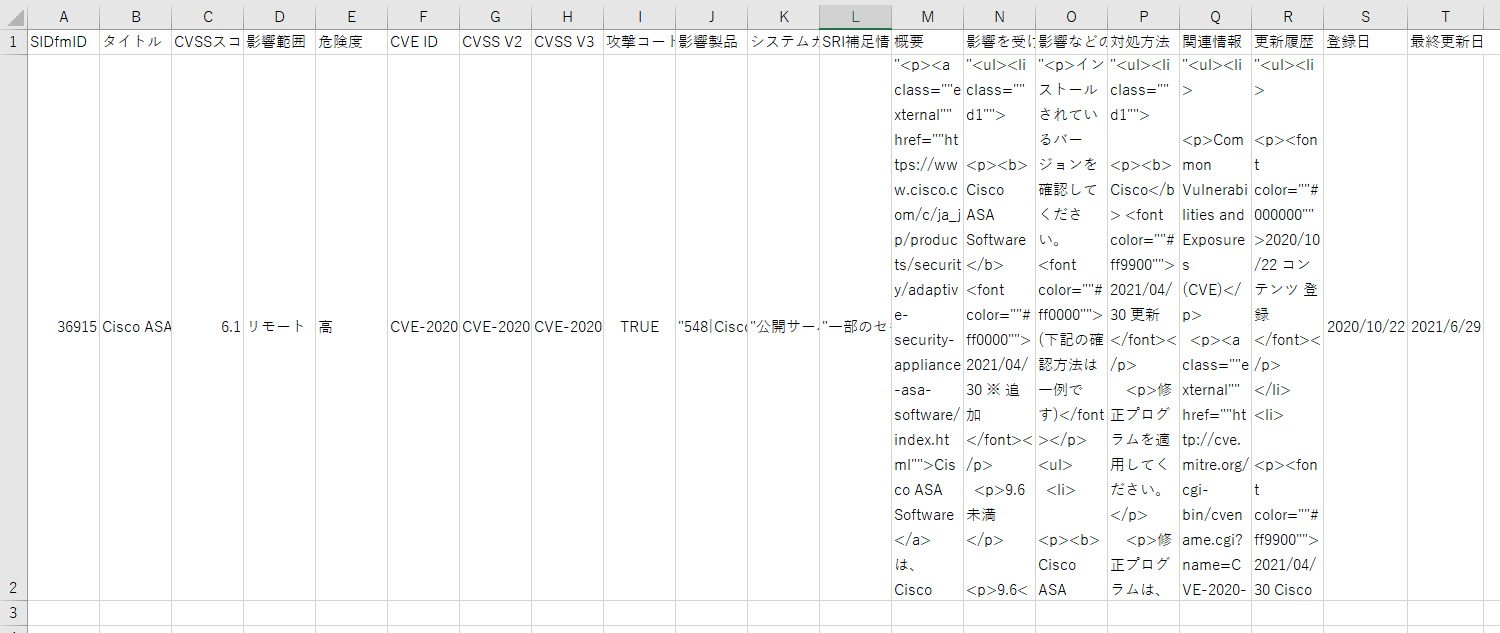Click the 公開サー cell in column K

point(784,327)
